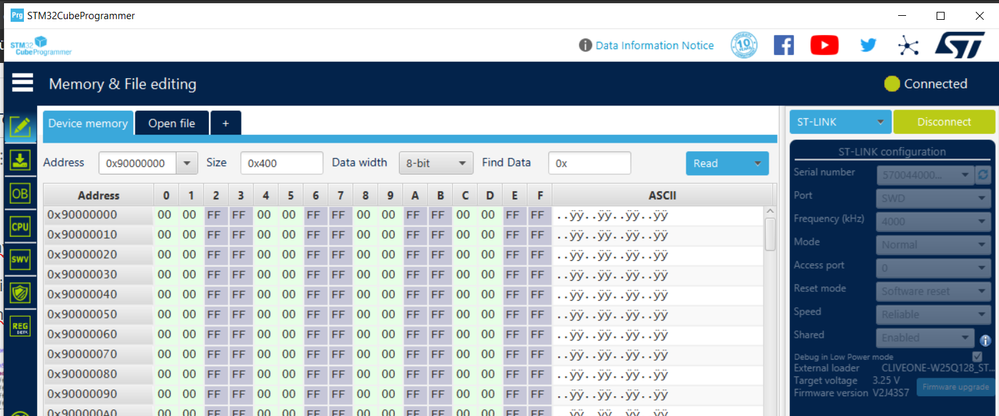
Task: Open the ST-LINK interface dropdown
Action: pyautogui.click(x=840, y=122)
